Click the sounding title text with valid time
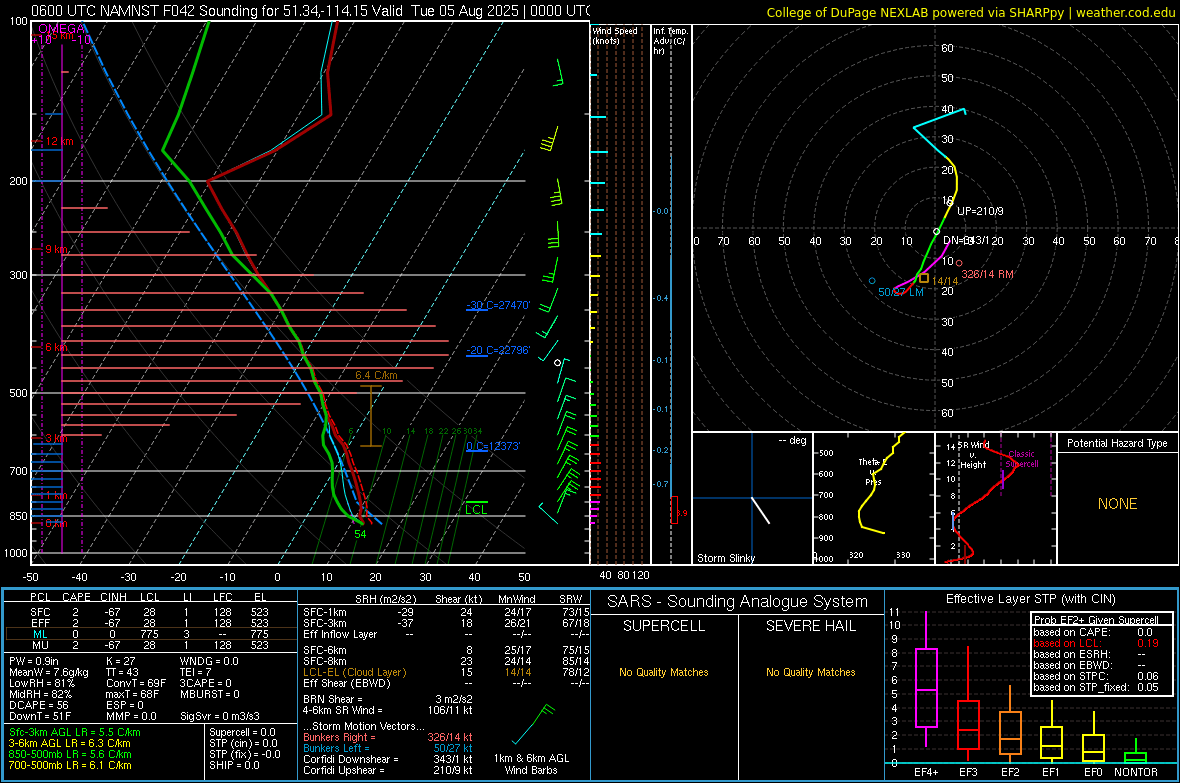Image resolution: width=1180 pixels, height=783 pixels. (x=310, y=11)
